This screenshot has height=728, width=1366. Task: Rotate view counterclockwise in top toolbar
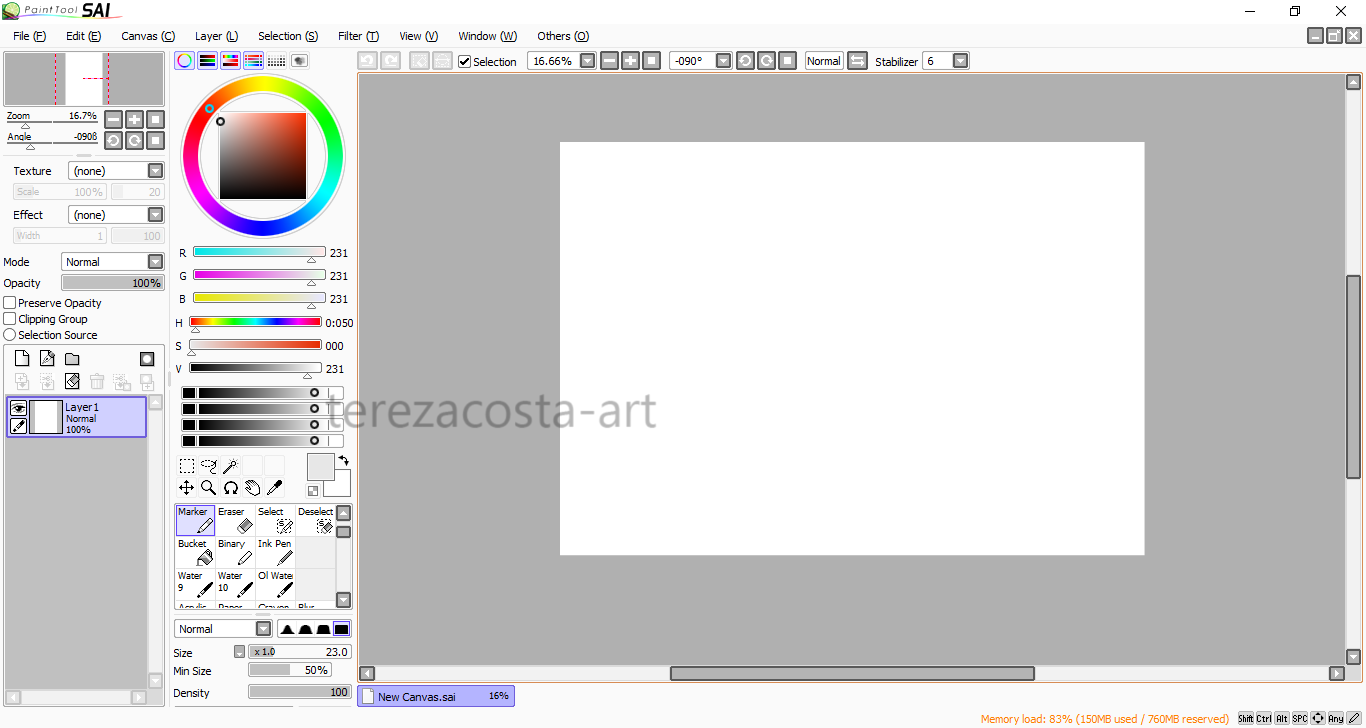(745, 61)
